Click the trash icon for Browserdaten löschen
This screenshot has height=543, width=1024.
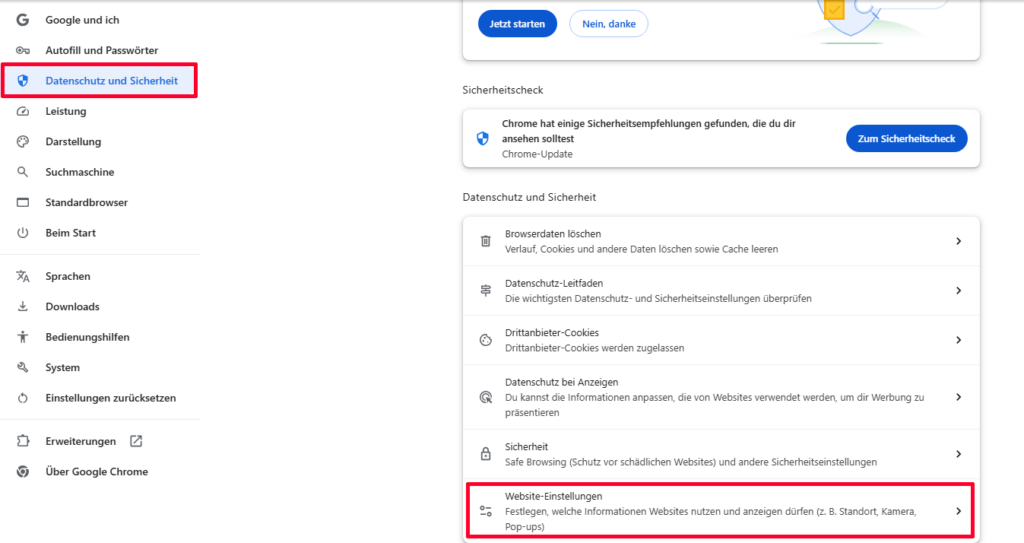[x=486, y=241]
